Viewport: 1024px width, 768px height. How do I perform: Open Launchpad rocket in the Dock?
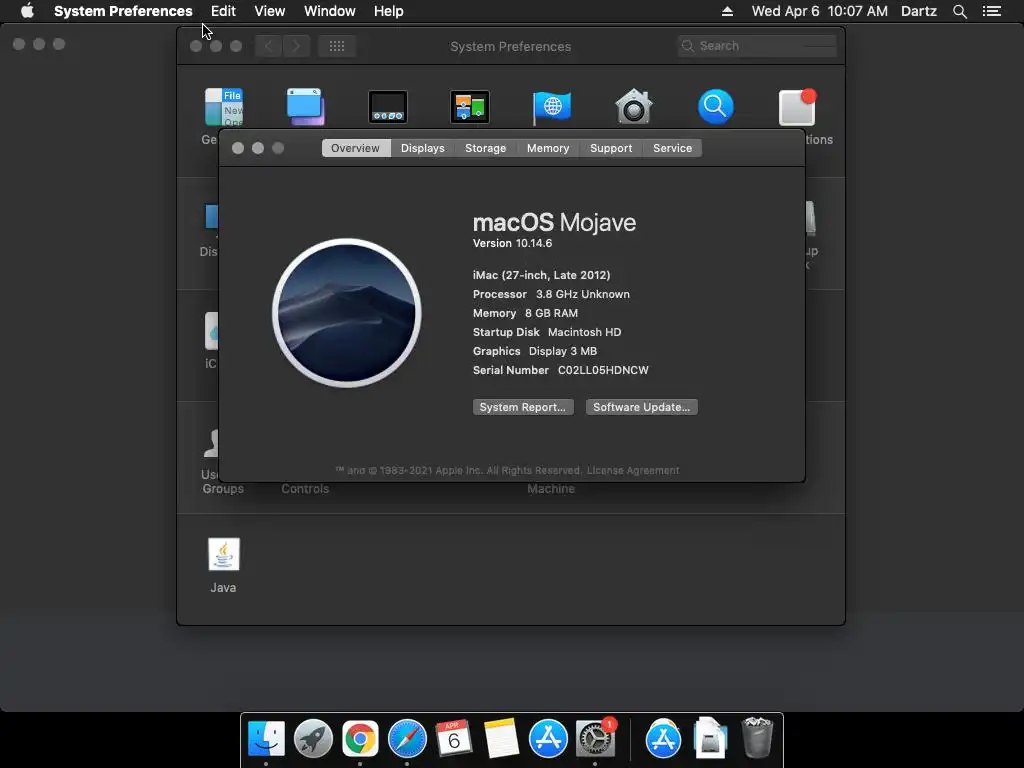coord(313,739)
